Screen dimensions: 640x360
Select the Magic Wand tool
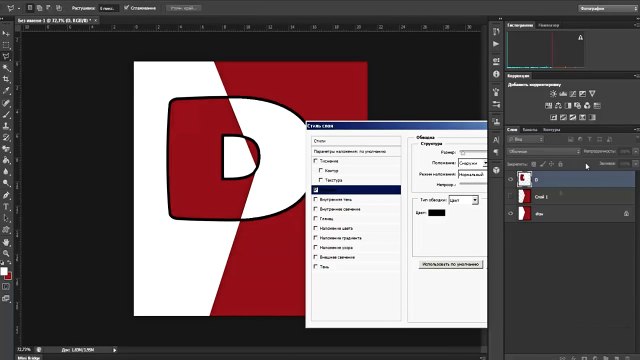[x=6, y=68]
